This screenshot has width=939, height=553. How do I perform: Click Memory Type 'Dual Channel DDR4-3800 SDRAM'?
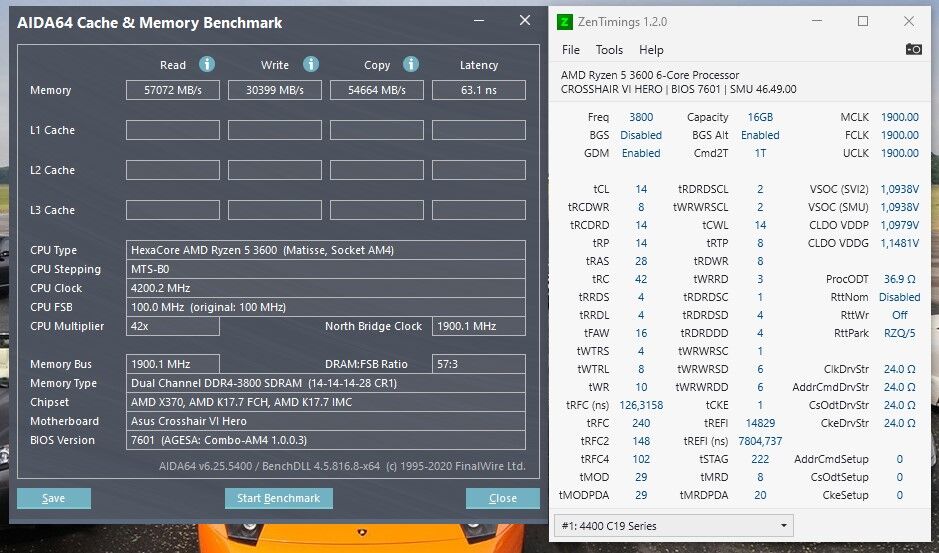(326, 383)
